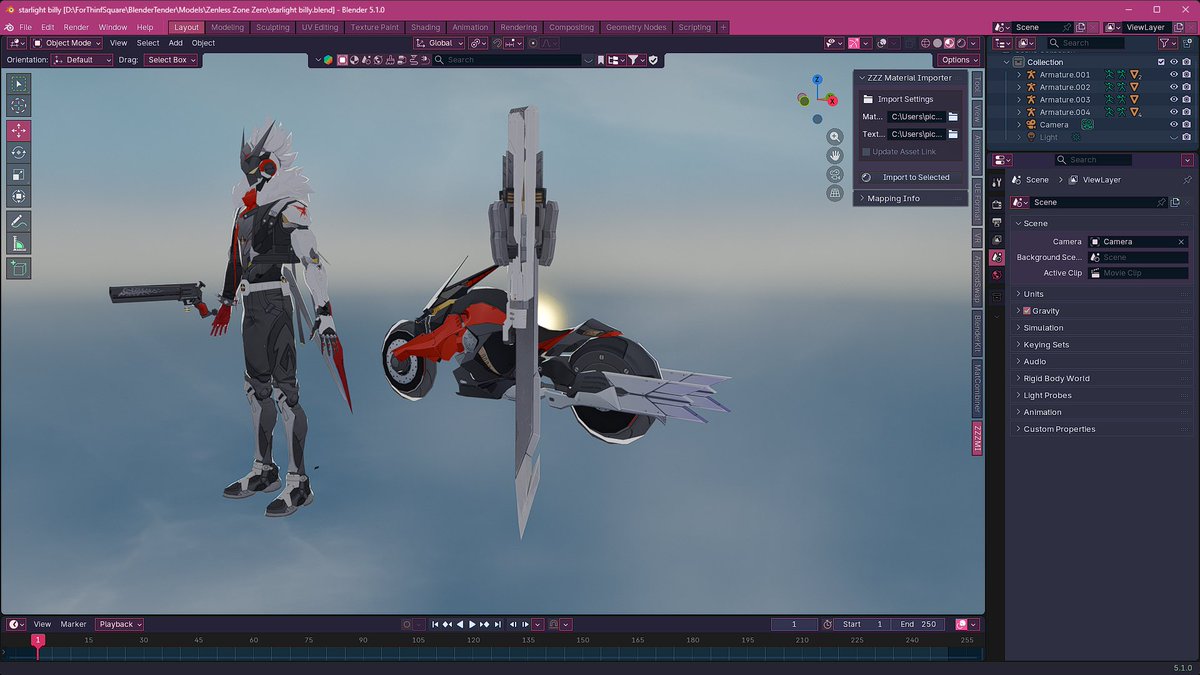The width and height of the screenshot is (1200, 675).
Task: Expand the Keying Sets panel
Action: pyautogui.click(x=1101, y=345)
